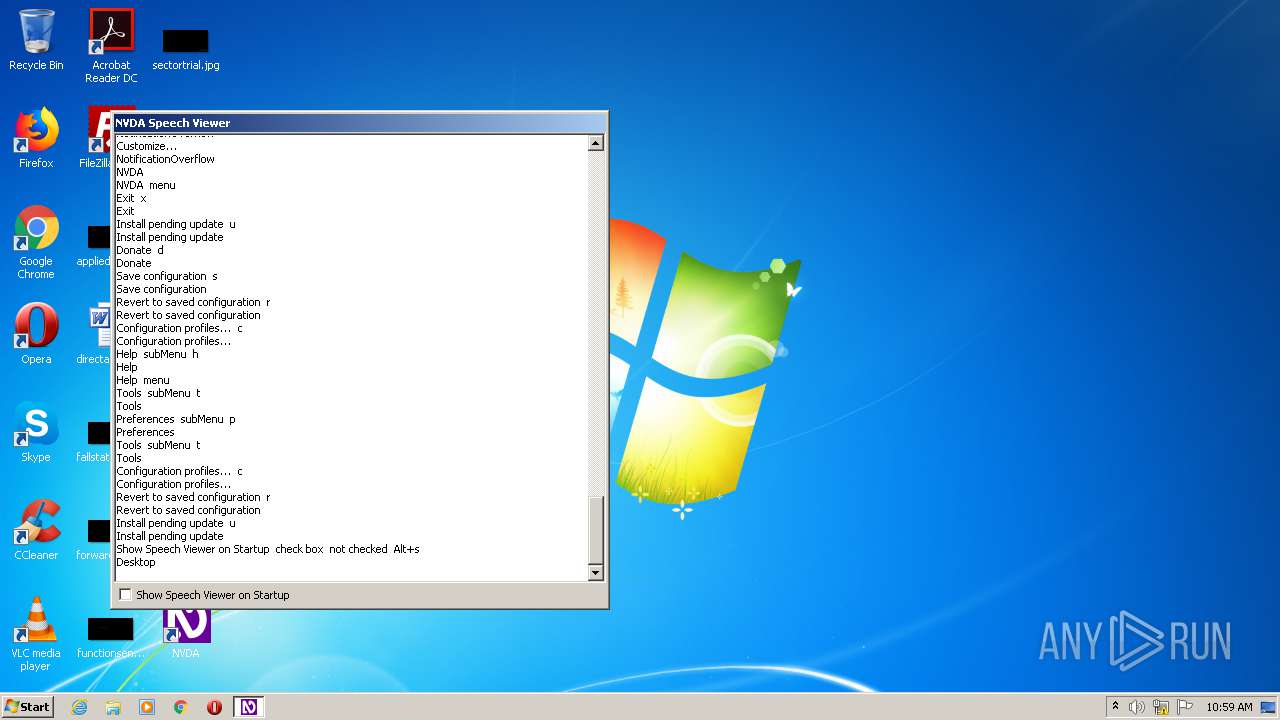Click the speech viewer scrollbar thumb
Screen dimensions: 1280x720
(595, 530)
